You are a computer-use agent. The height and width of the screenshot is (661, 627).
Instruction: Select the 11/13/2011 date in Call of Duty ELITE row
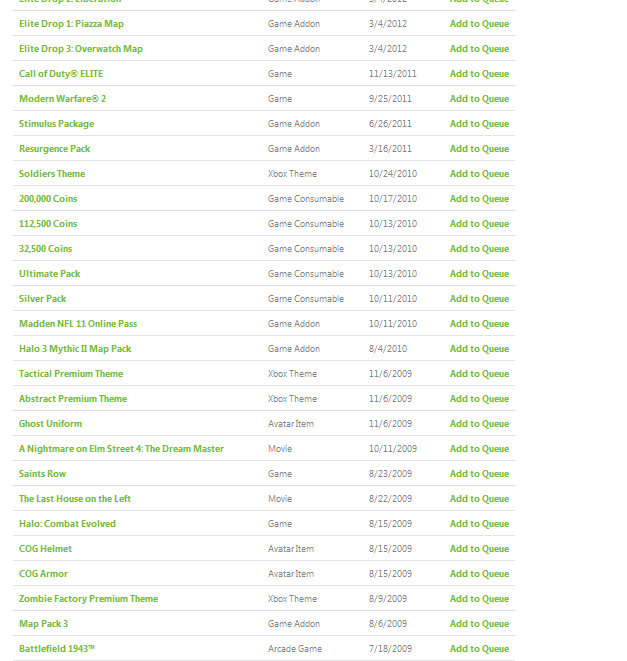[393, 74]
